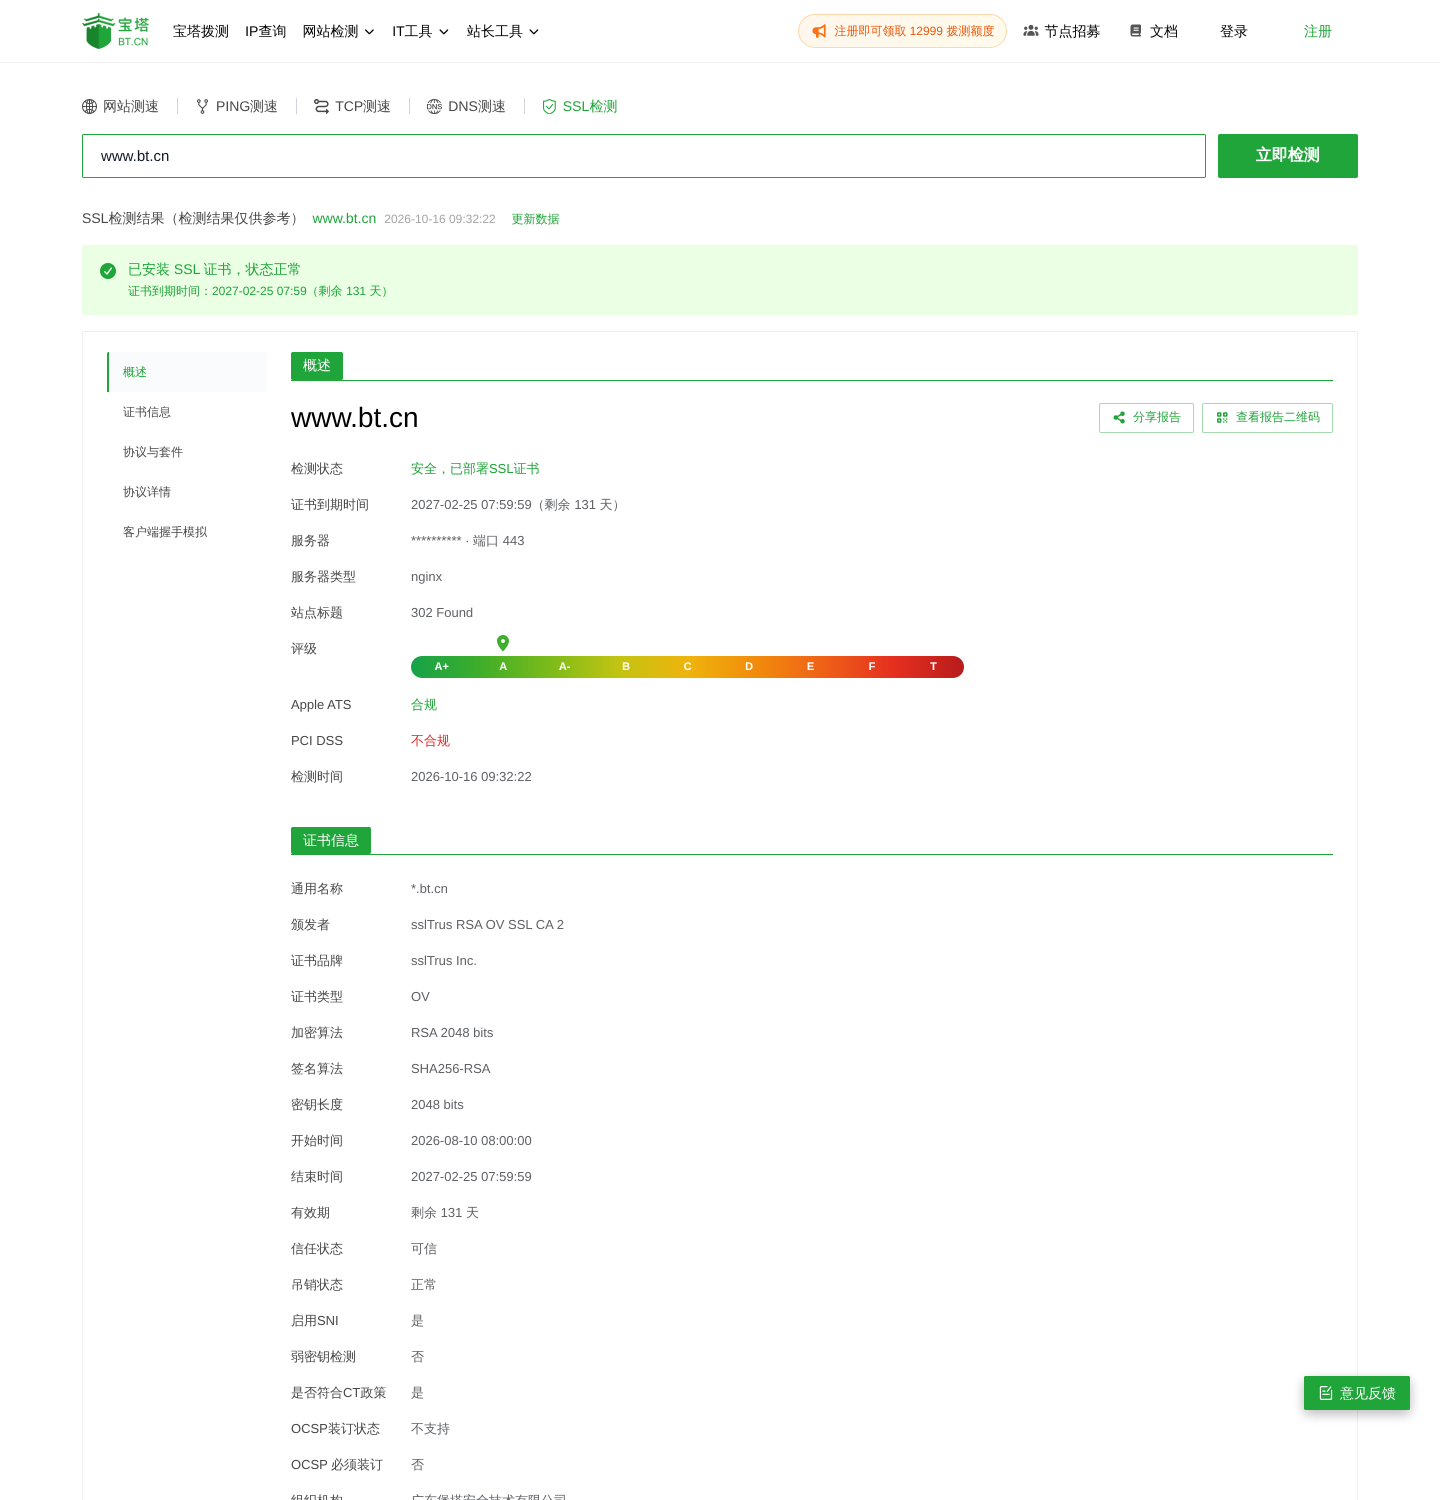Click the green check status icon
Screen dimensions: 1440x1500
108,271
